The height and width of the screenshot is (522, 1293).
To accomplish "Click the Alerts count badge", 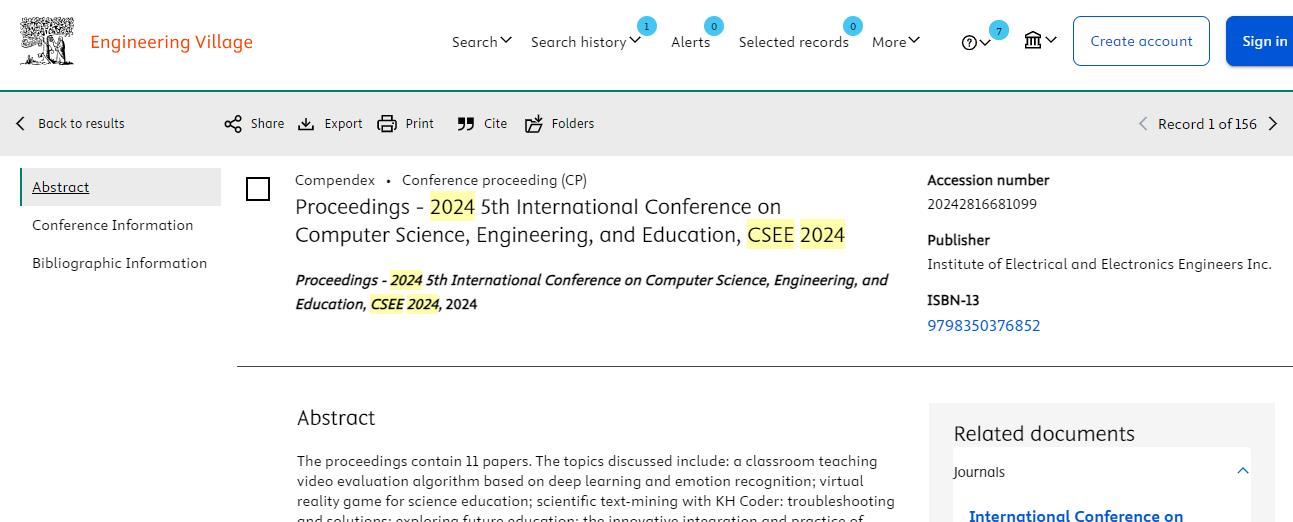I will 714,26.
